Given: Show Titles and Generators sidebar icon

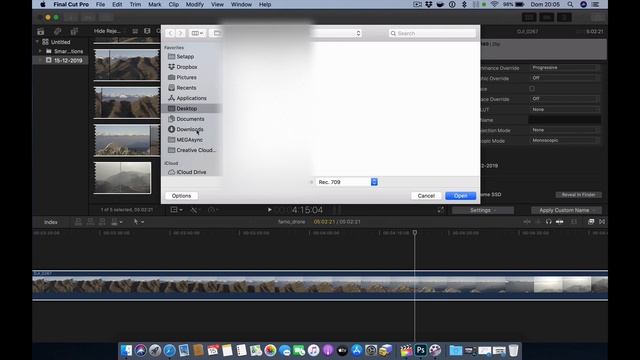Looking at the screenshot, I should pyautogui.click(x=74, y=31).
